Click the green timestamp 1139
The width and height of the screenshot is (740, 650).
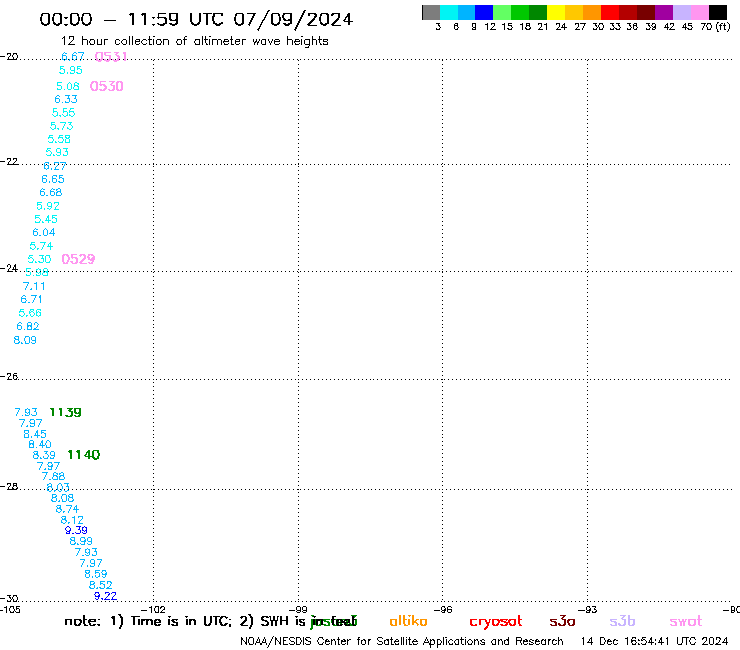pos(65,412)
